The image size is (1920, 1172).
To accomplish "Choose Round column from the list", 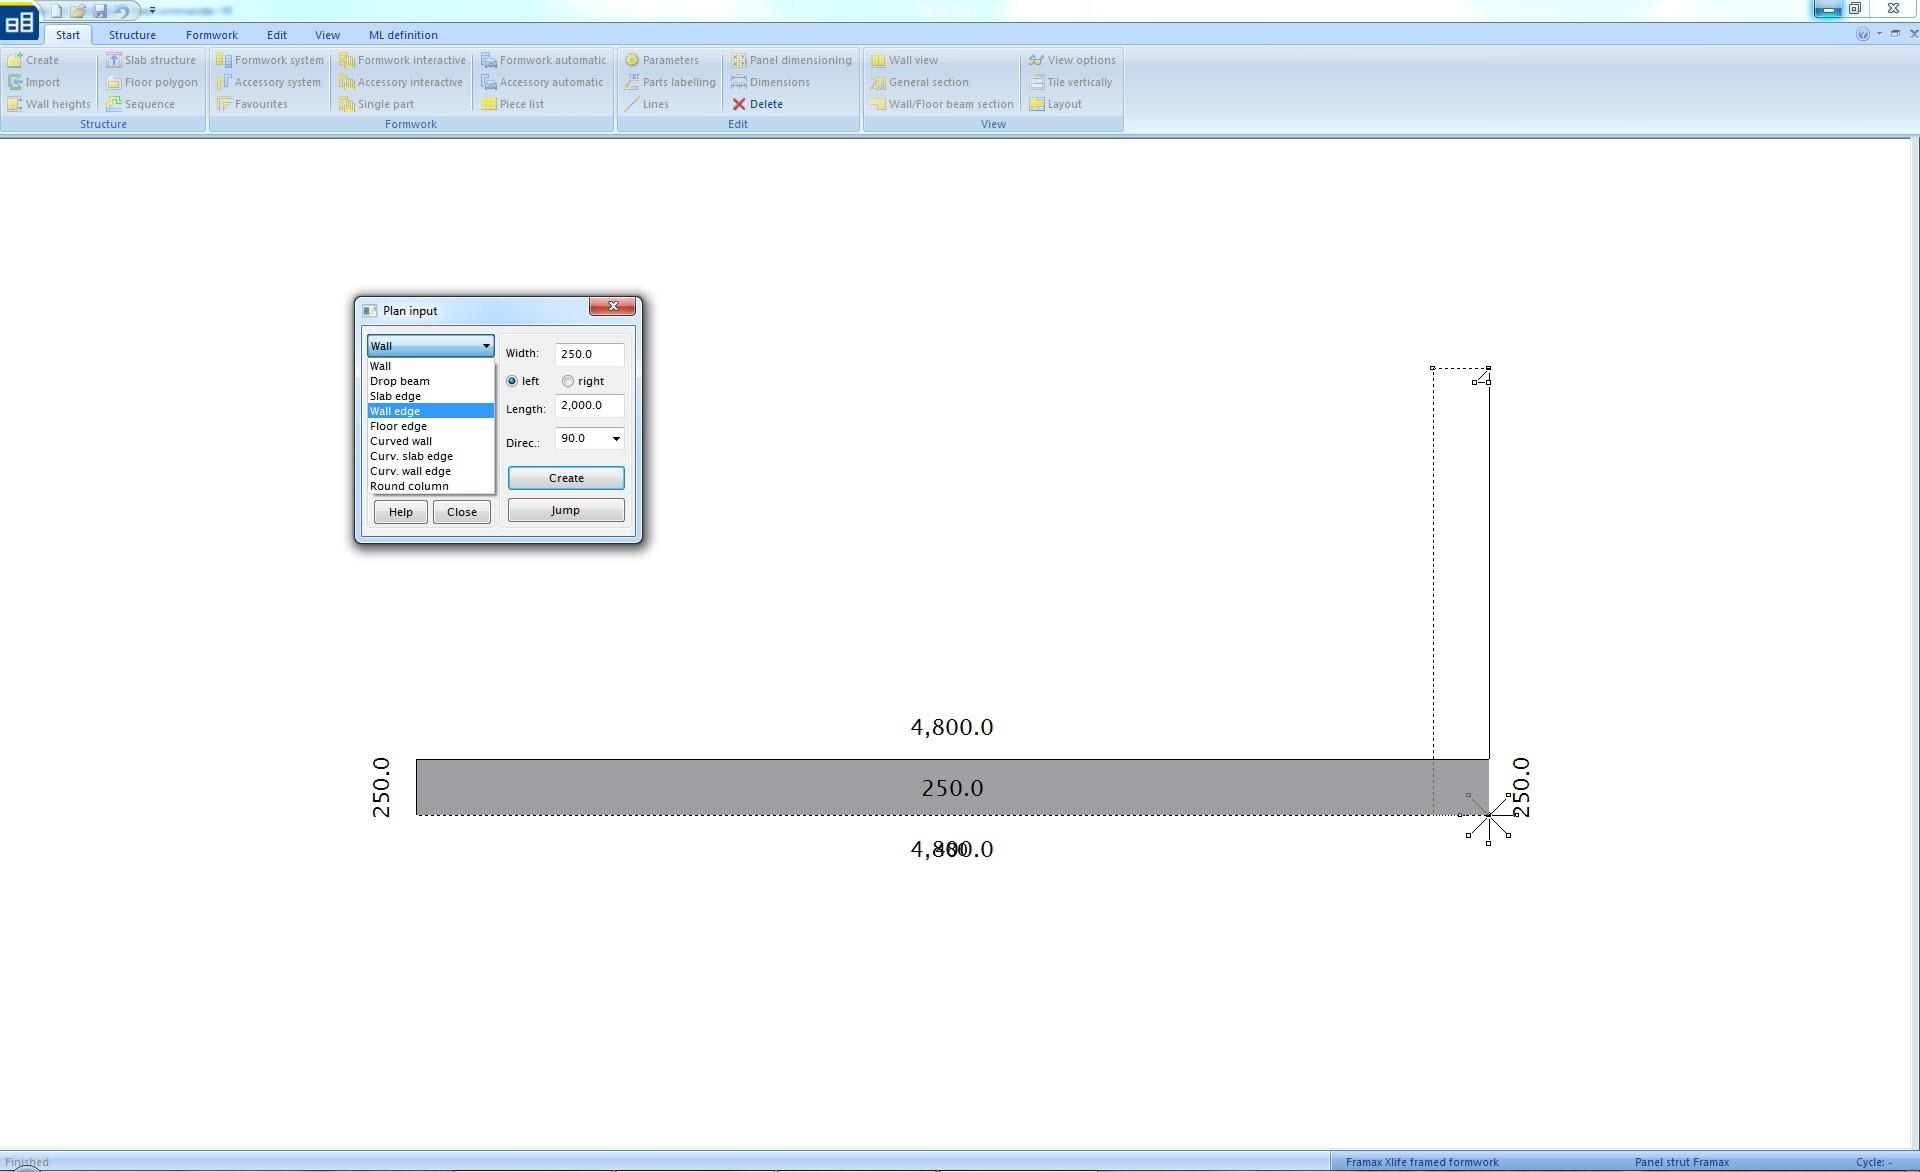I will (x=409, y=486).
